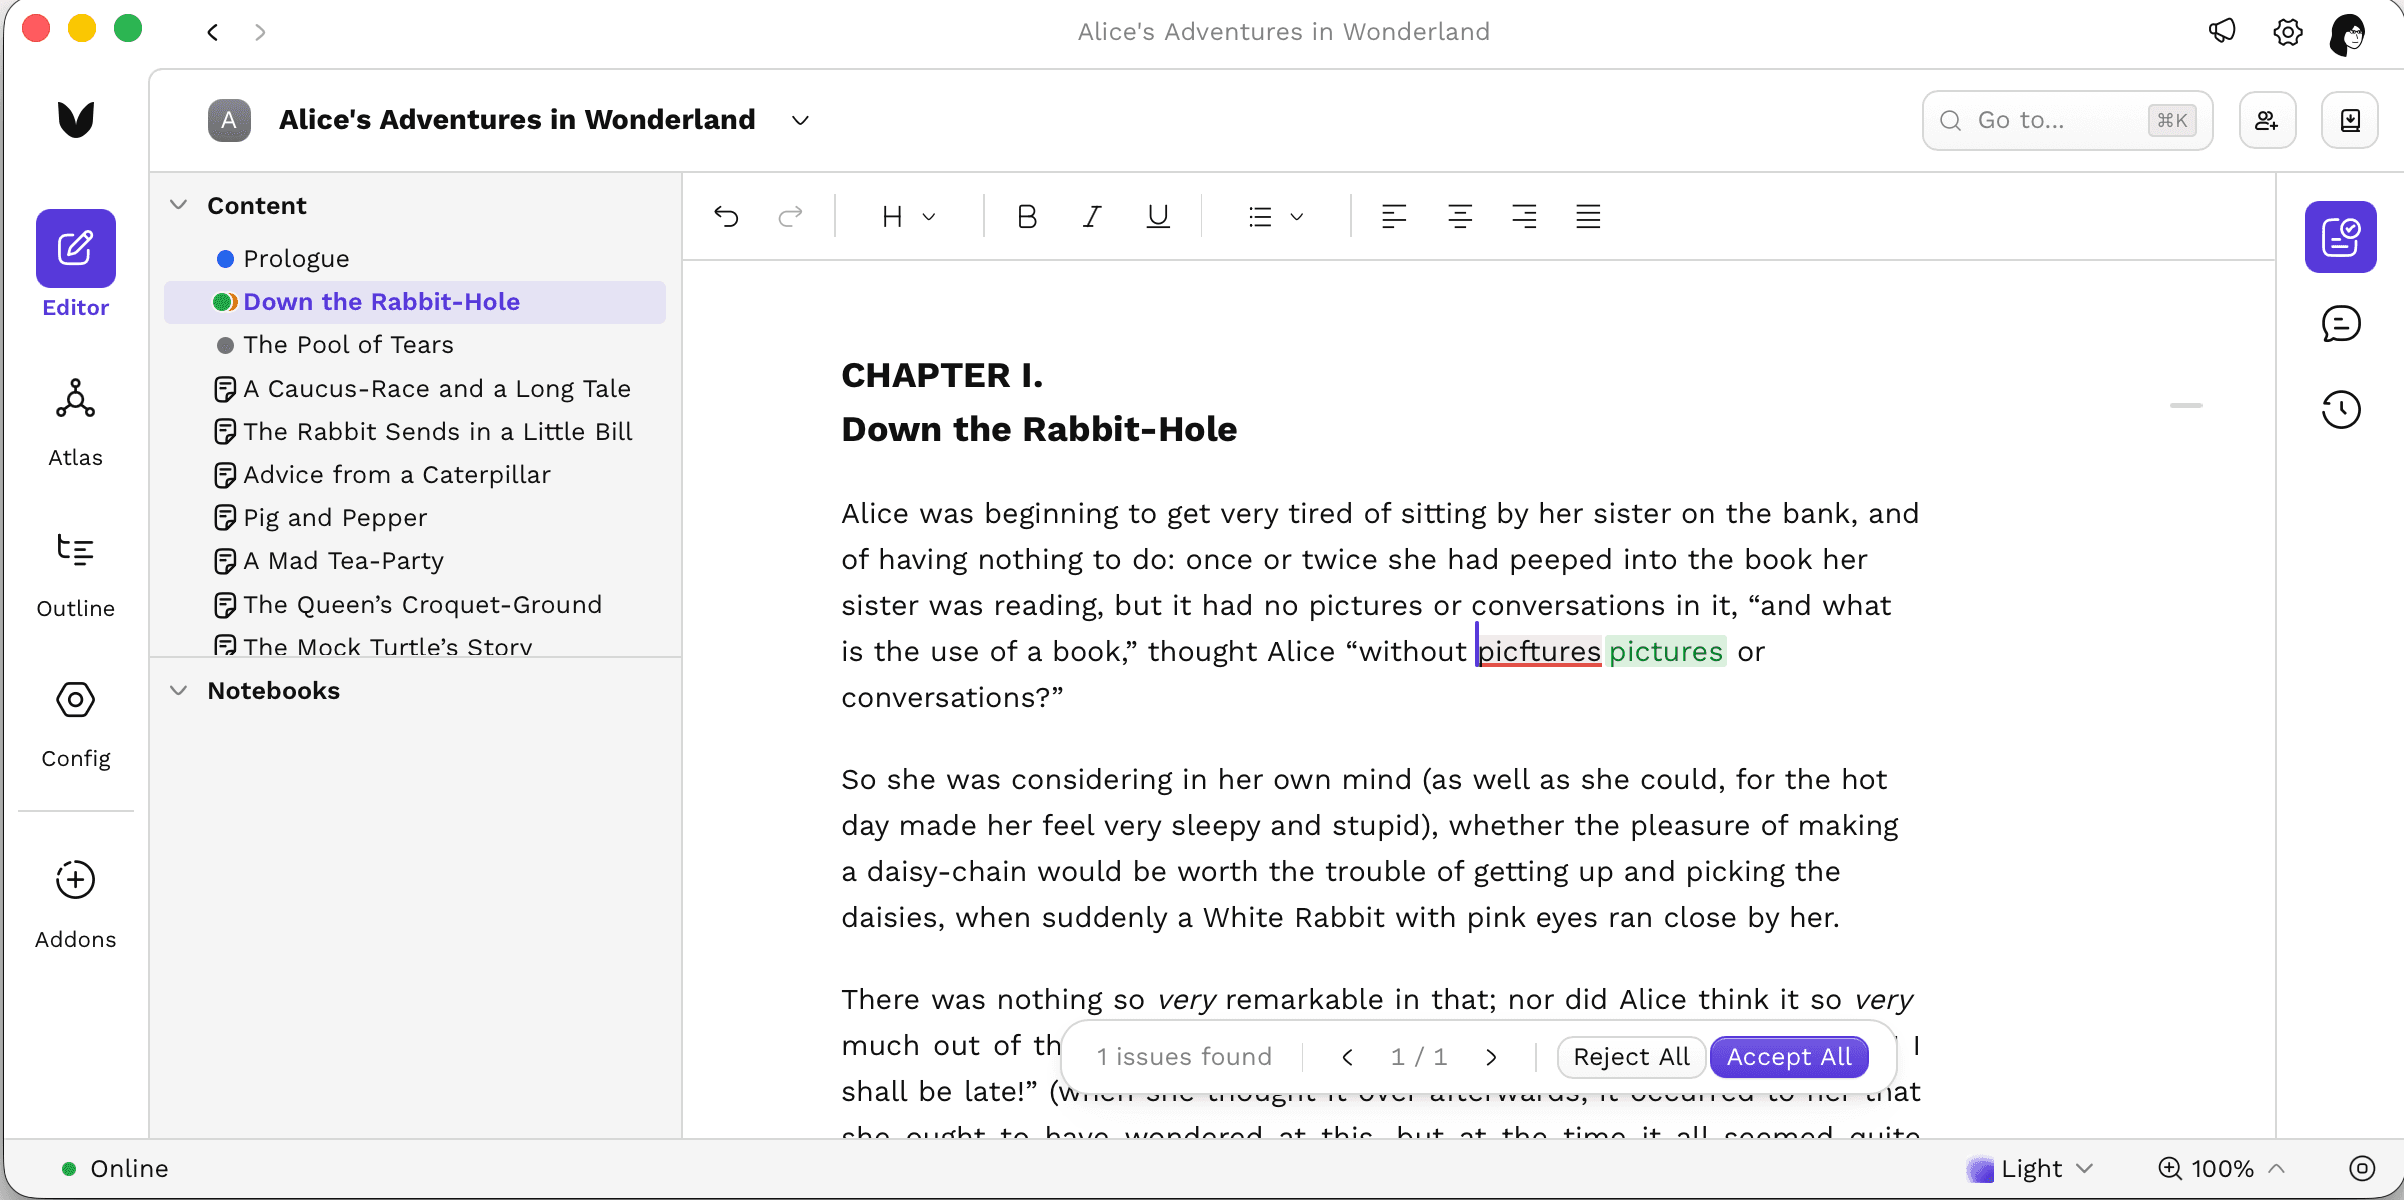Toggle italic formatting
The height and width of the screenshot is (1200, 2404).
click(x=1092, y=216)
